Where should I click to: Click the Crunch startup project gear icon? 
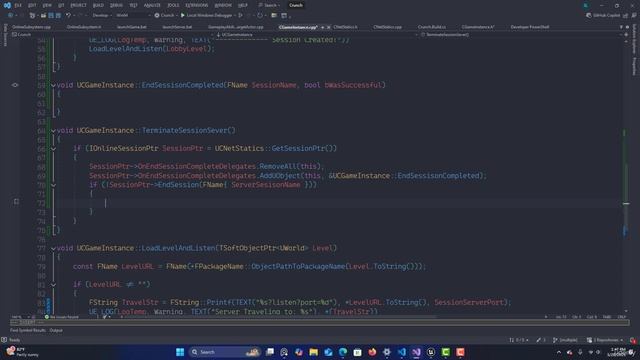click(x=157, y=15)
